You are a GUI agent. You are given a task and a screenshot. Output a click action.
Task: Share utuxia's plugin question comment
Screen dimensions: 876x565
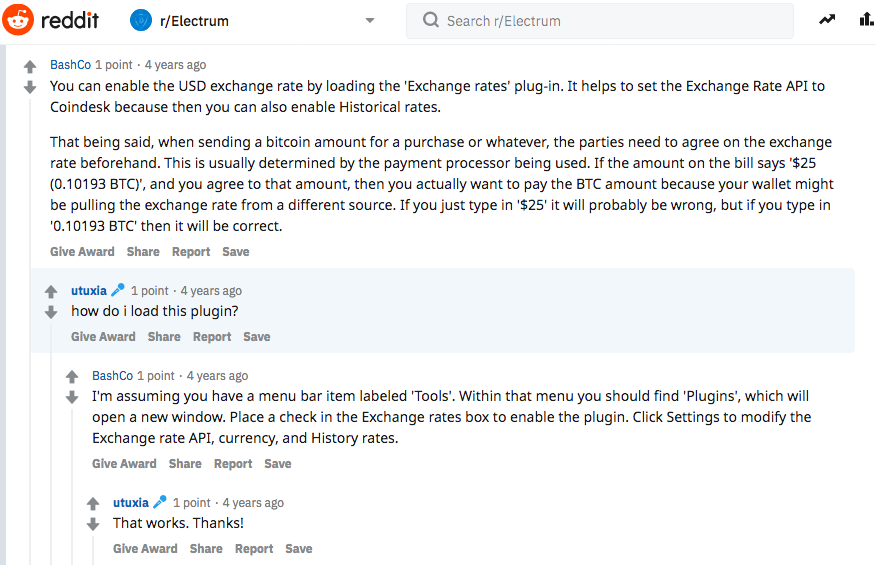164,336
